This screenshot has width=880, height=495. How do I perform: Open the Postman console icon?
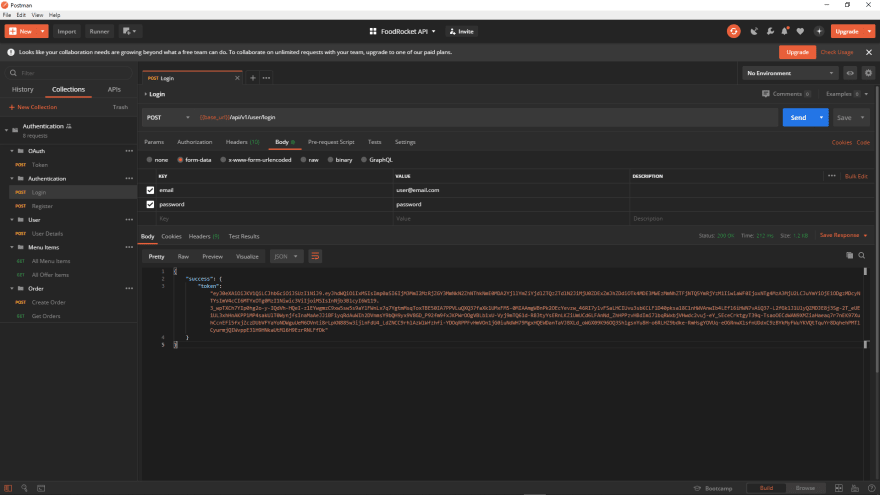point(41,488)
